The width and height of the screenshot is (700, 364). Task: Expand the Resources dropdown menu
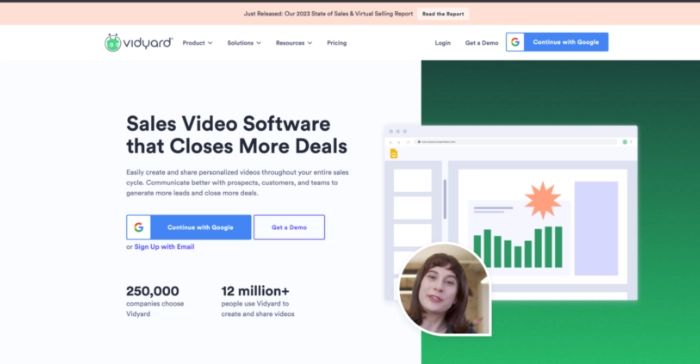294,43
